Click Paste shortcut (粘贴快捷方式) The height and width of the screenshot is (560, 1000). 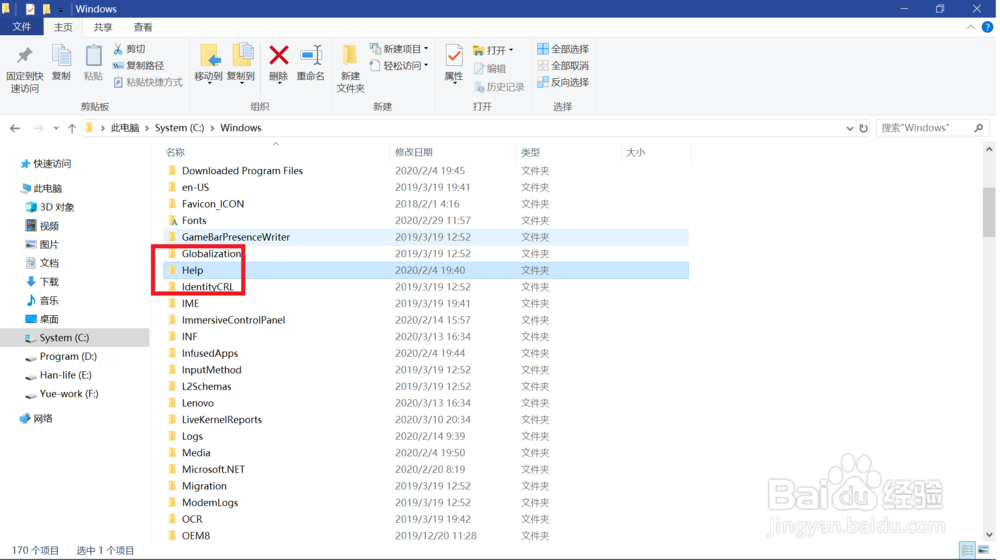[147, 82]
